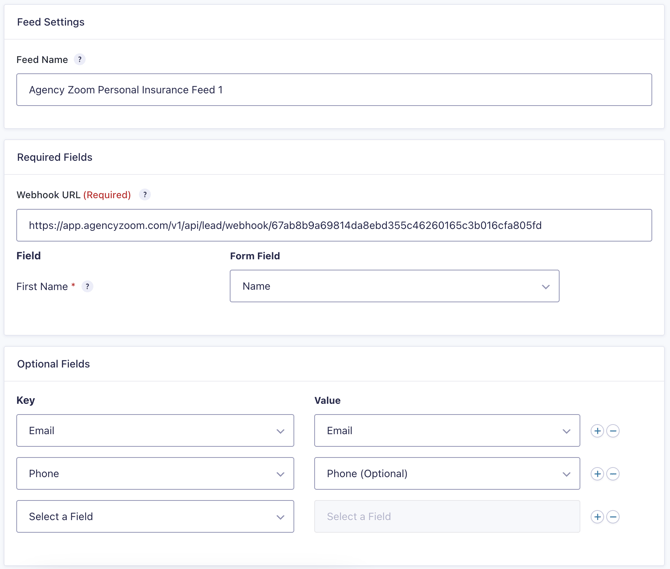
Task: Click the Key column header
Action: tap(26, 400)
